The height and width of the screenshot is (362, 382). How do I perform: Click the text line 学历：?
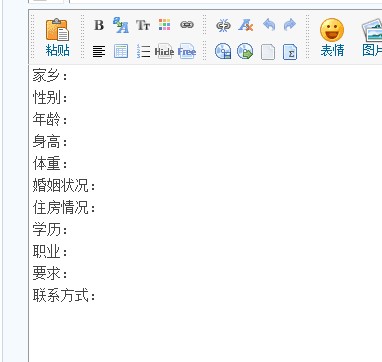point(50,230)
